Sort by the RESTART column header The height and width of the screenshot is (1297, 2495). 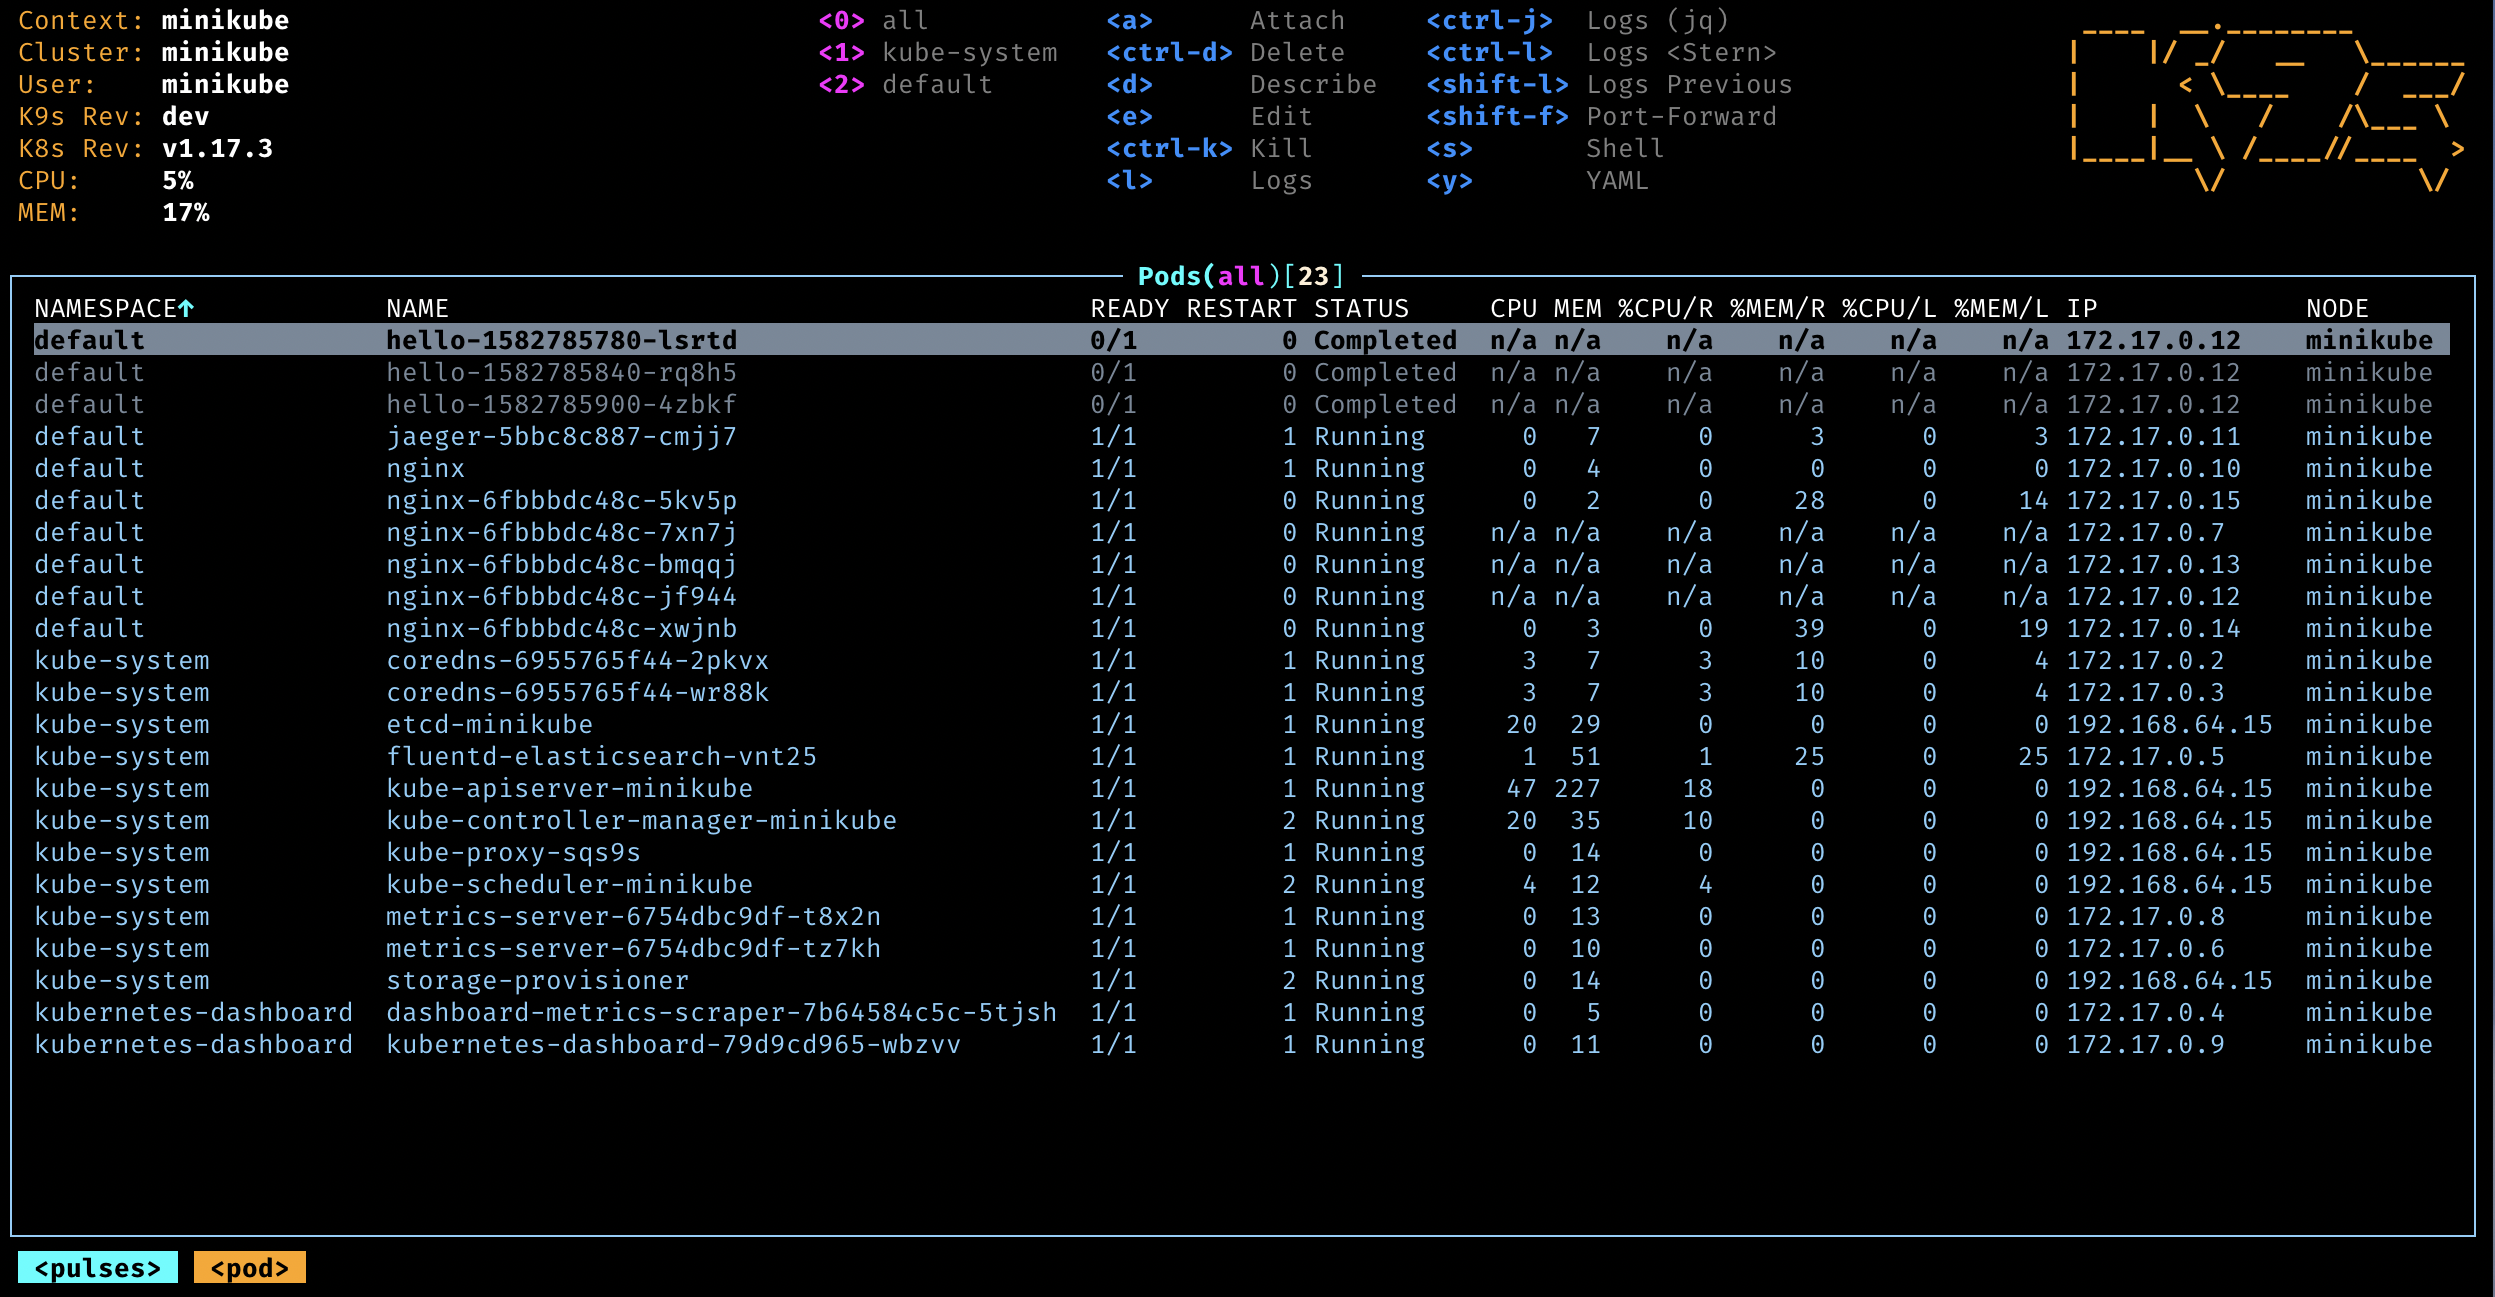pyautogui.click(x=1240, y=309)
